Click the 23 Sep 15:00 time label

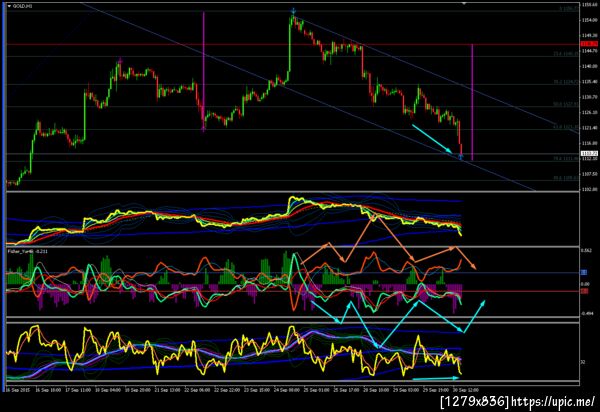(x=259, y=390)
